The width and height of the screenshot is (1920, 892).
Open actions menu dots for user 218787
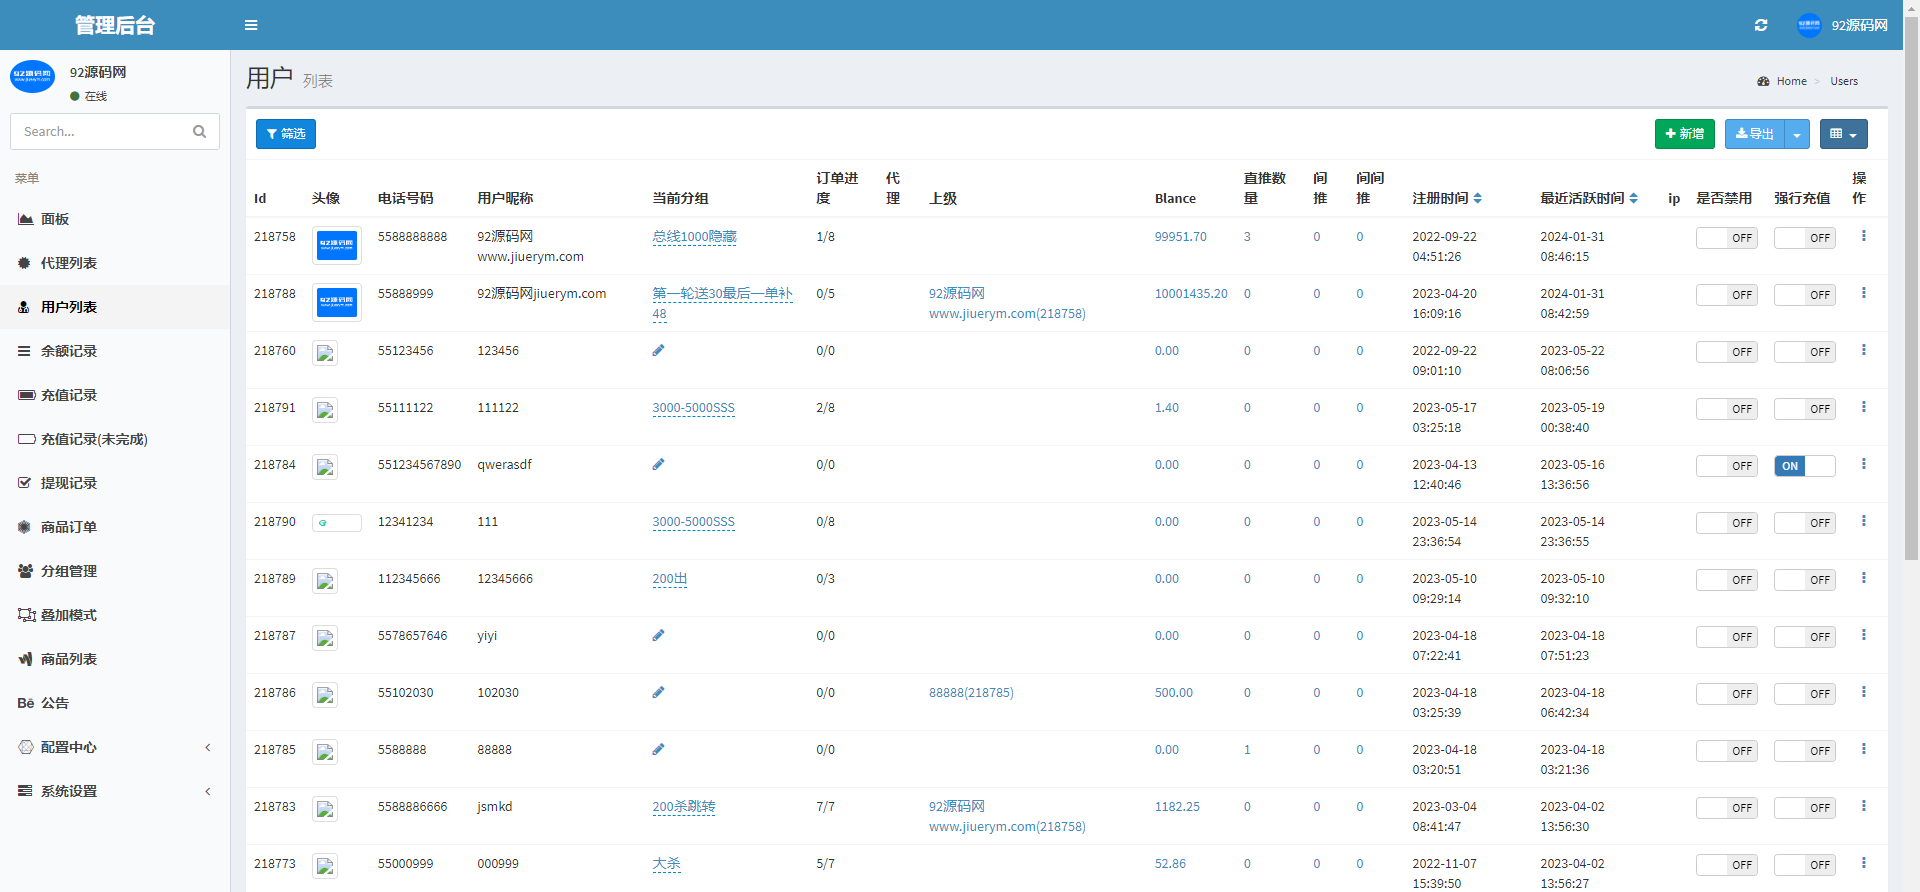pos(1863,635)
